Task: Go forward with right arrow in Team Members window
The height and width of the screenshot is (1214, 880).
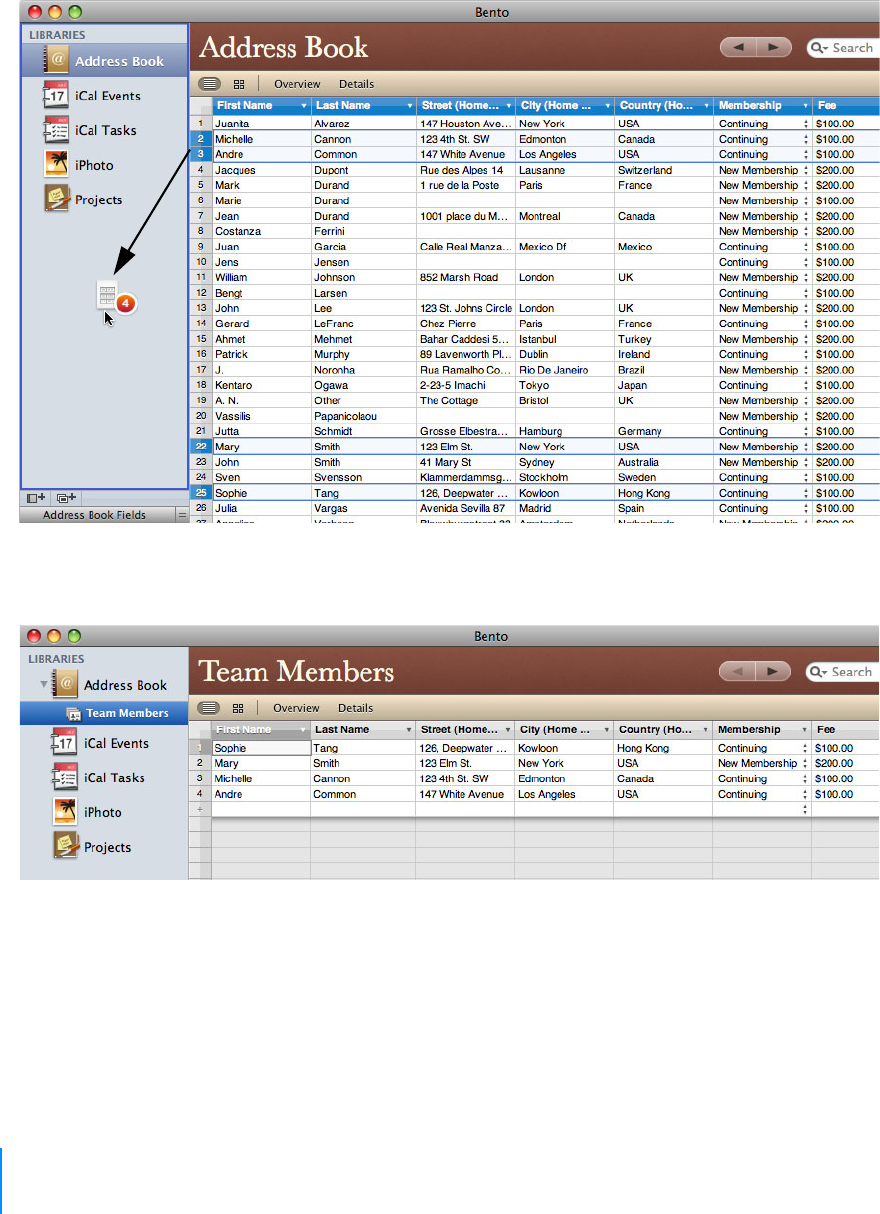Action: pyautogui.click(x=773, y=671)
